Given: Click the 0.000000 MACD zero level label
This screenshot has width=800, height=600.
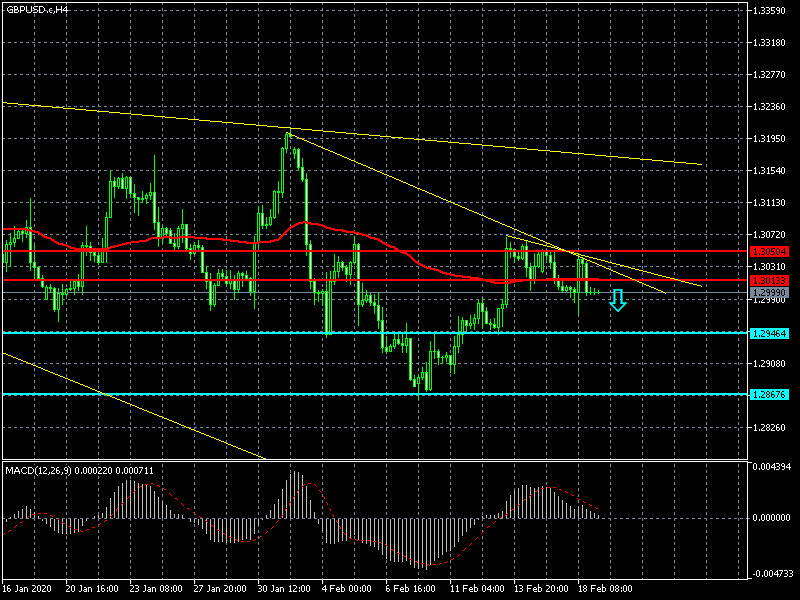Looking at the screenshot, I should pyautogui.click(x=771, y=517).
